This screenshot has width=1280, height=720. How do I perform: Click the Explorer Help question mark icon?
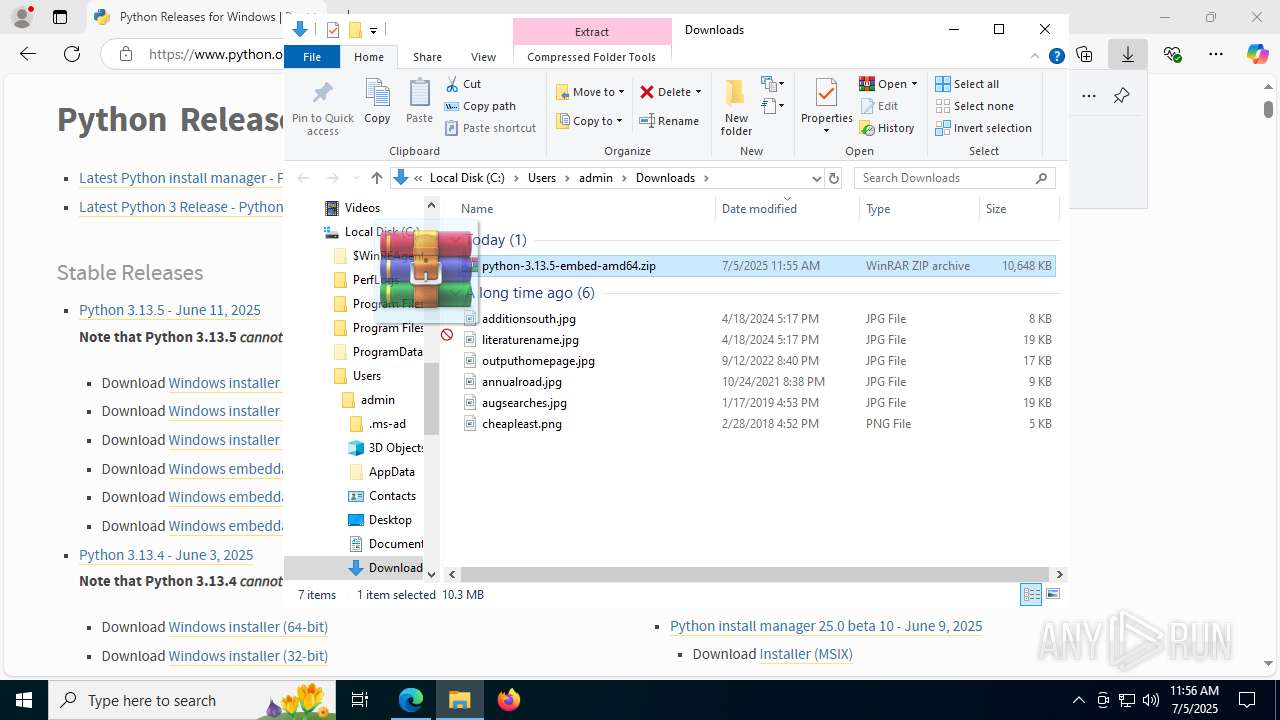coord(1056,57)
